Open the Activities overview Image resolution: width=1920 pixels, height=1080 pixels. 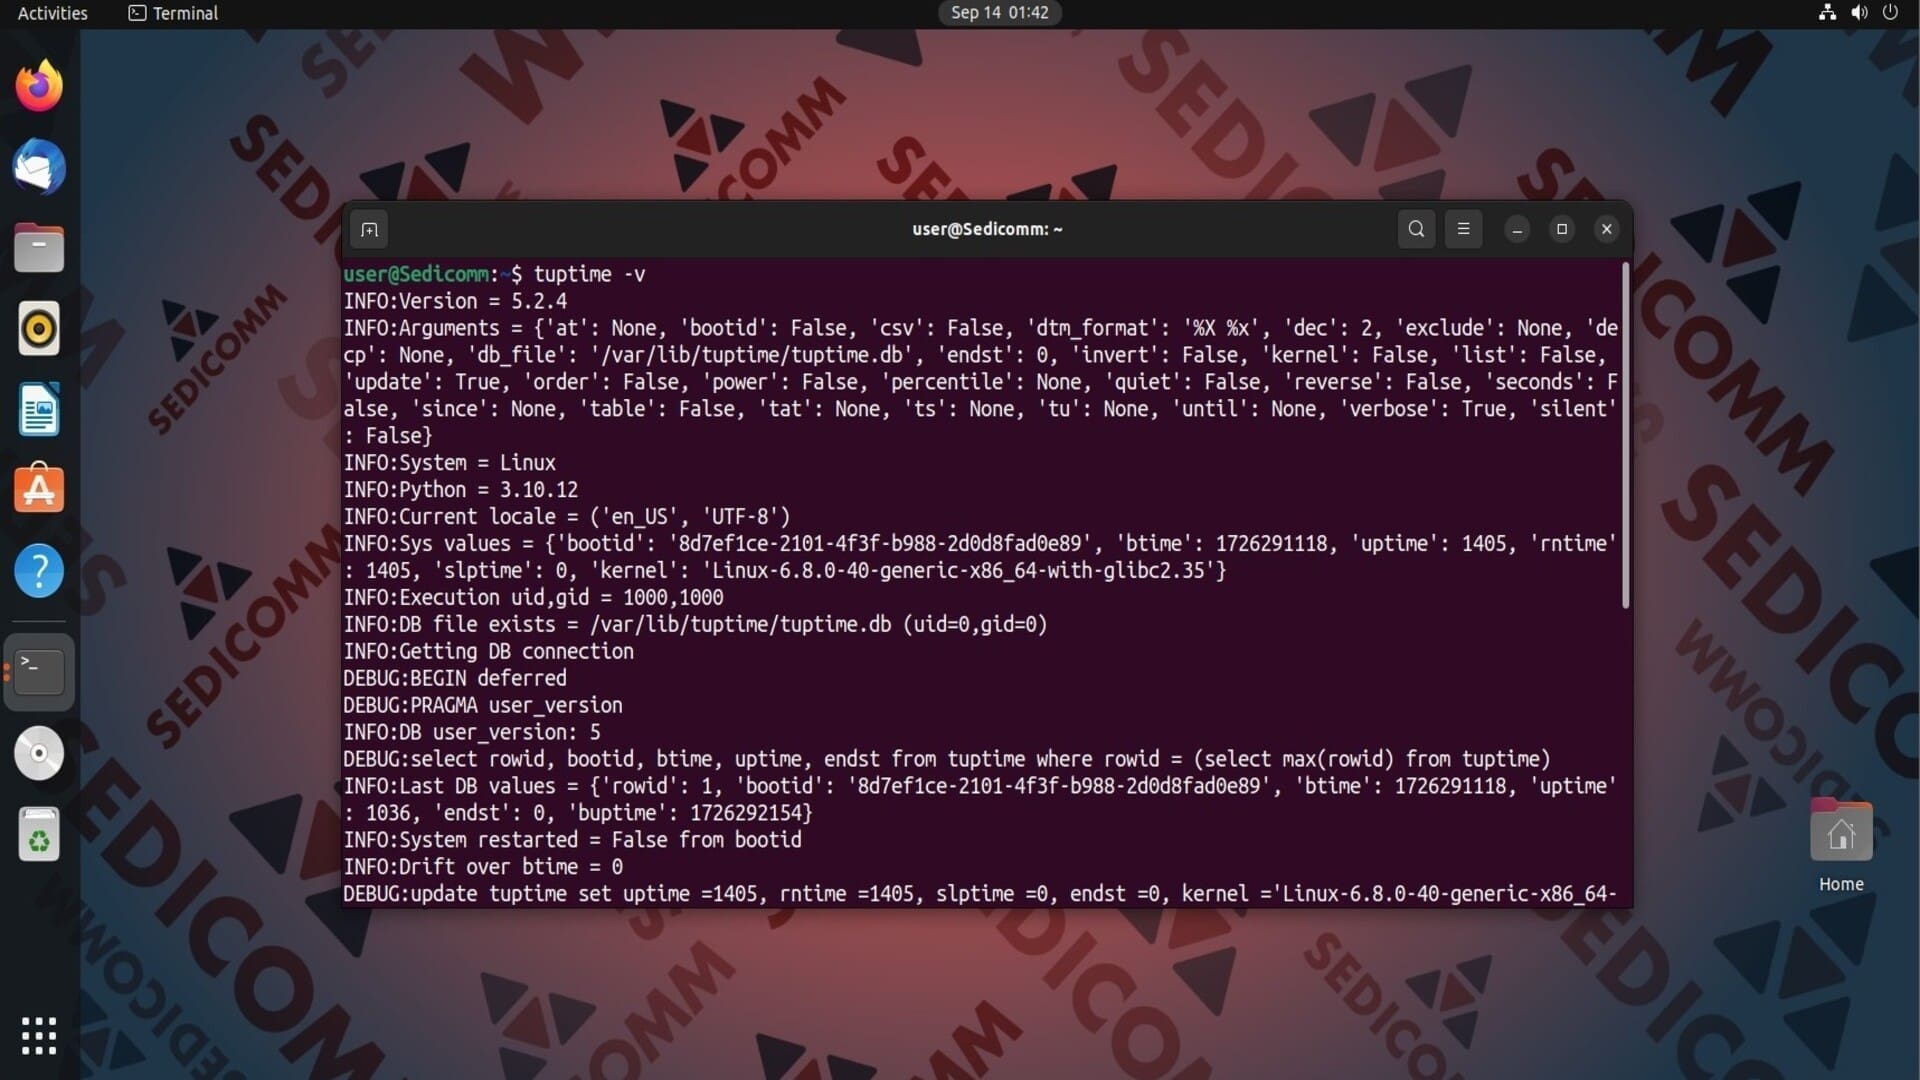tap(52, 13)
